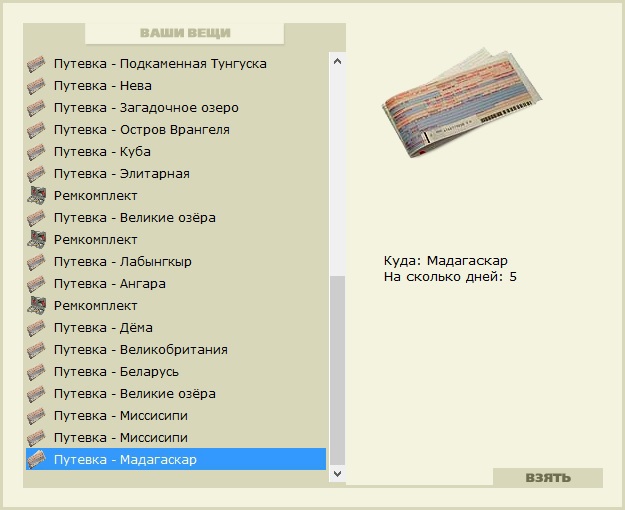Select 'Путевка - Великие озёра' between the Ремкомплект rows
The width and height of the screenshot is (625, 510).
(x=176, y=218)
